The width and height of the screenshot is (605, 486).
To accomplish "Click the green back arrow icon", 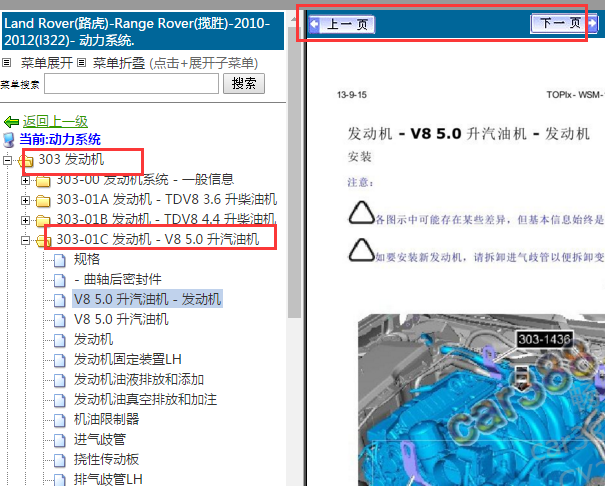I will point(11,122).
